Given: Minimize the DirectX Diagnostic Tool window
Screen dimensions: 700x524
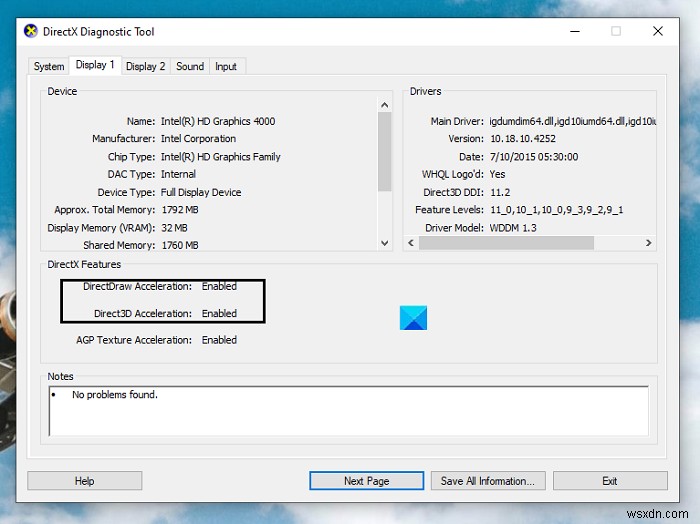Looking at the screenshot, I should click(575, 31).
